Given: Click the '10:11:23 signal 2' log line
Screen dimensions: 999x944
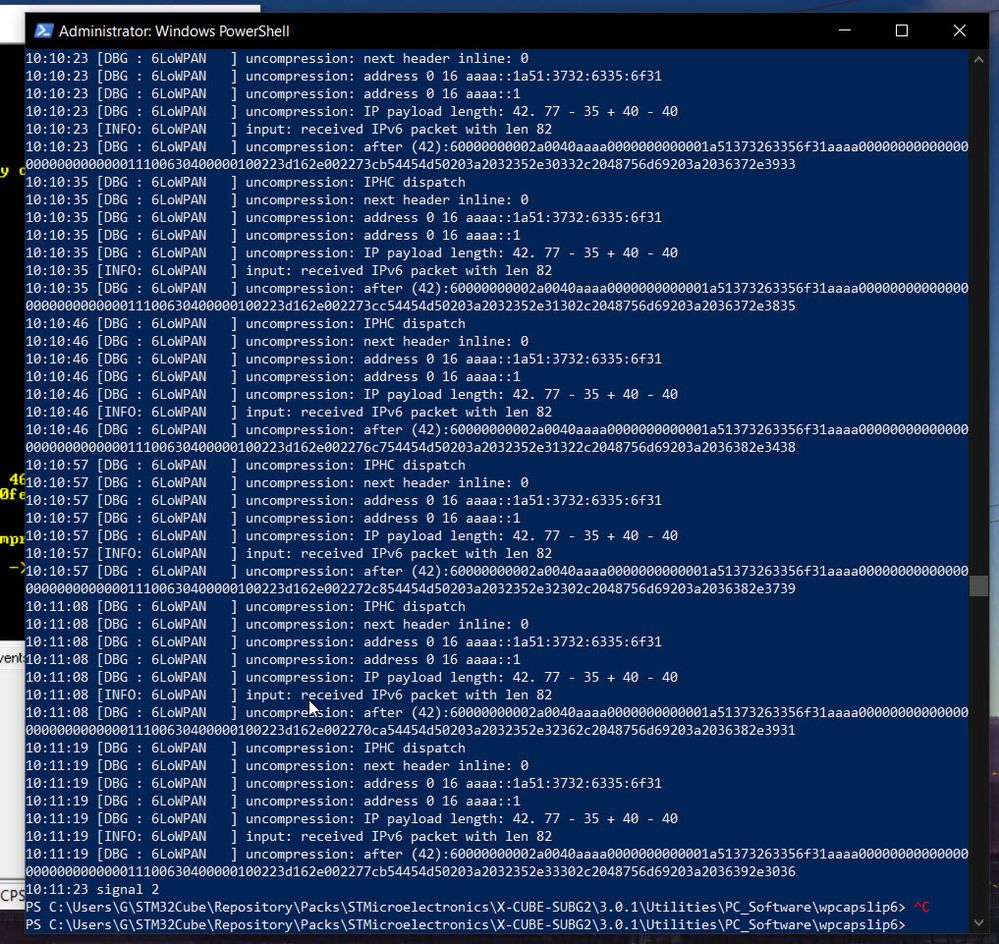Looking at the screenshot, I should click(92, 889).
